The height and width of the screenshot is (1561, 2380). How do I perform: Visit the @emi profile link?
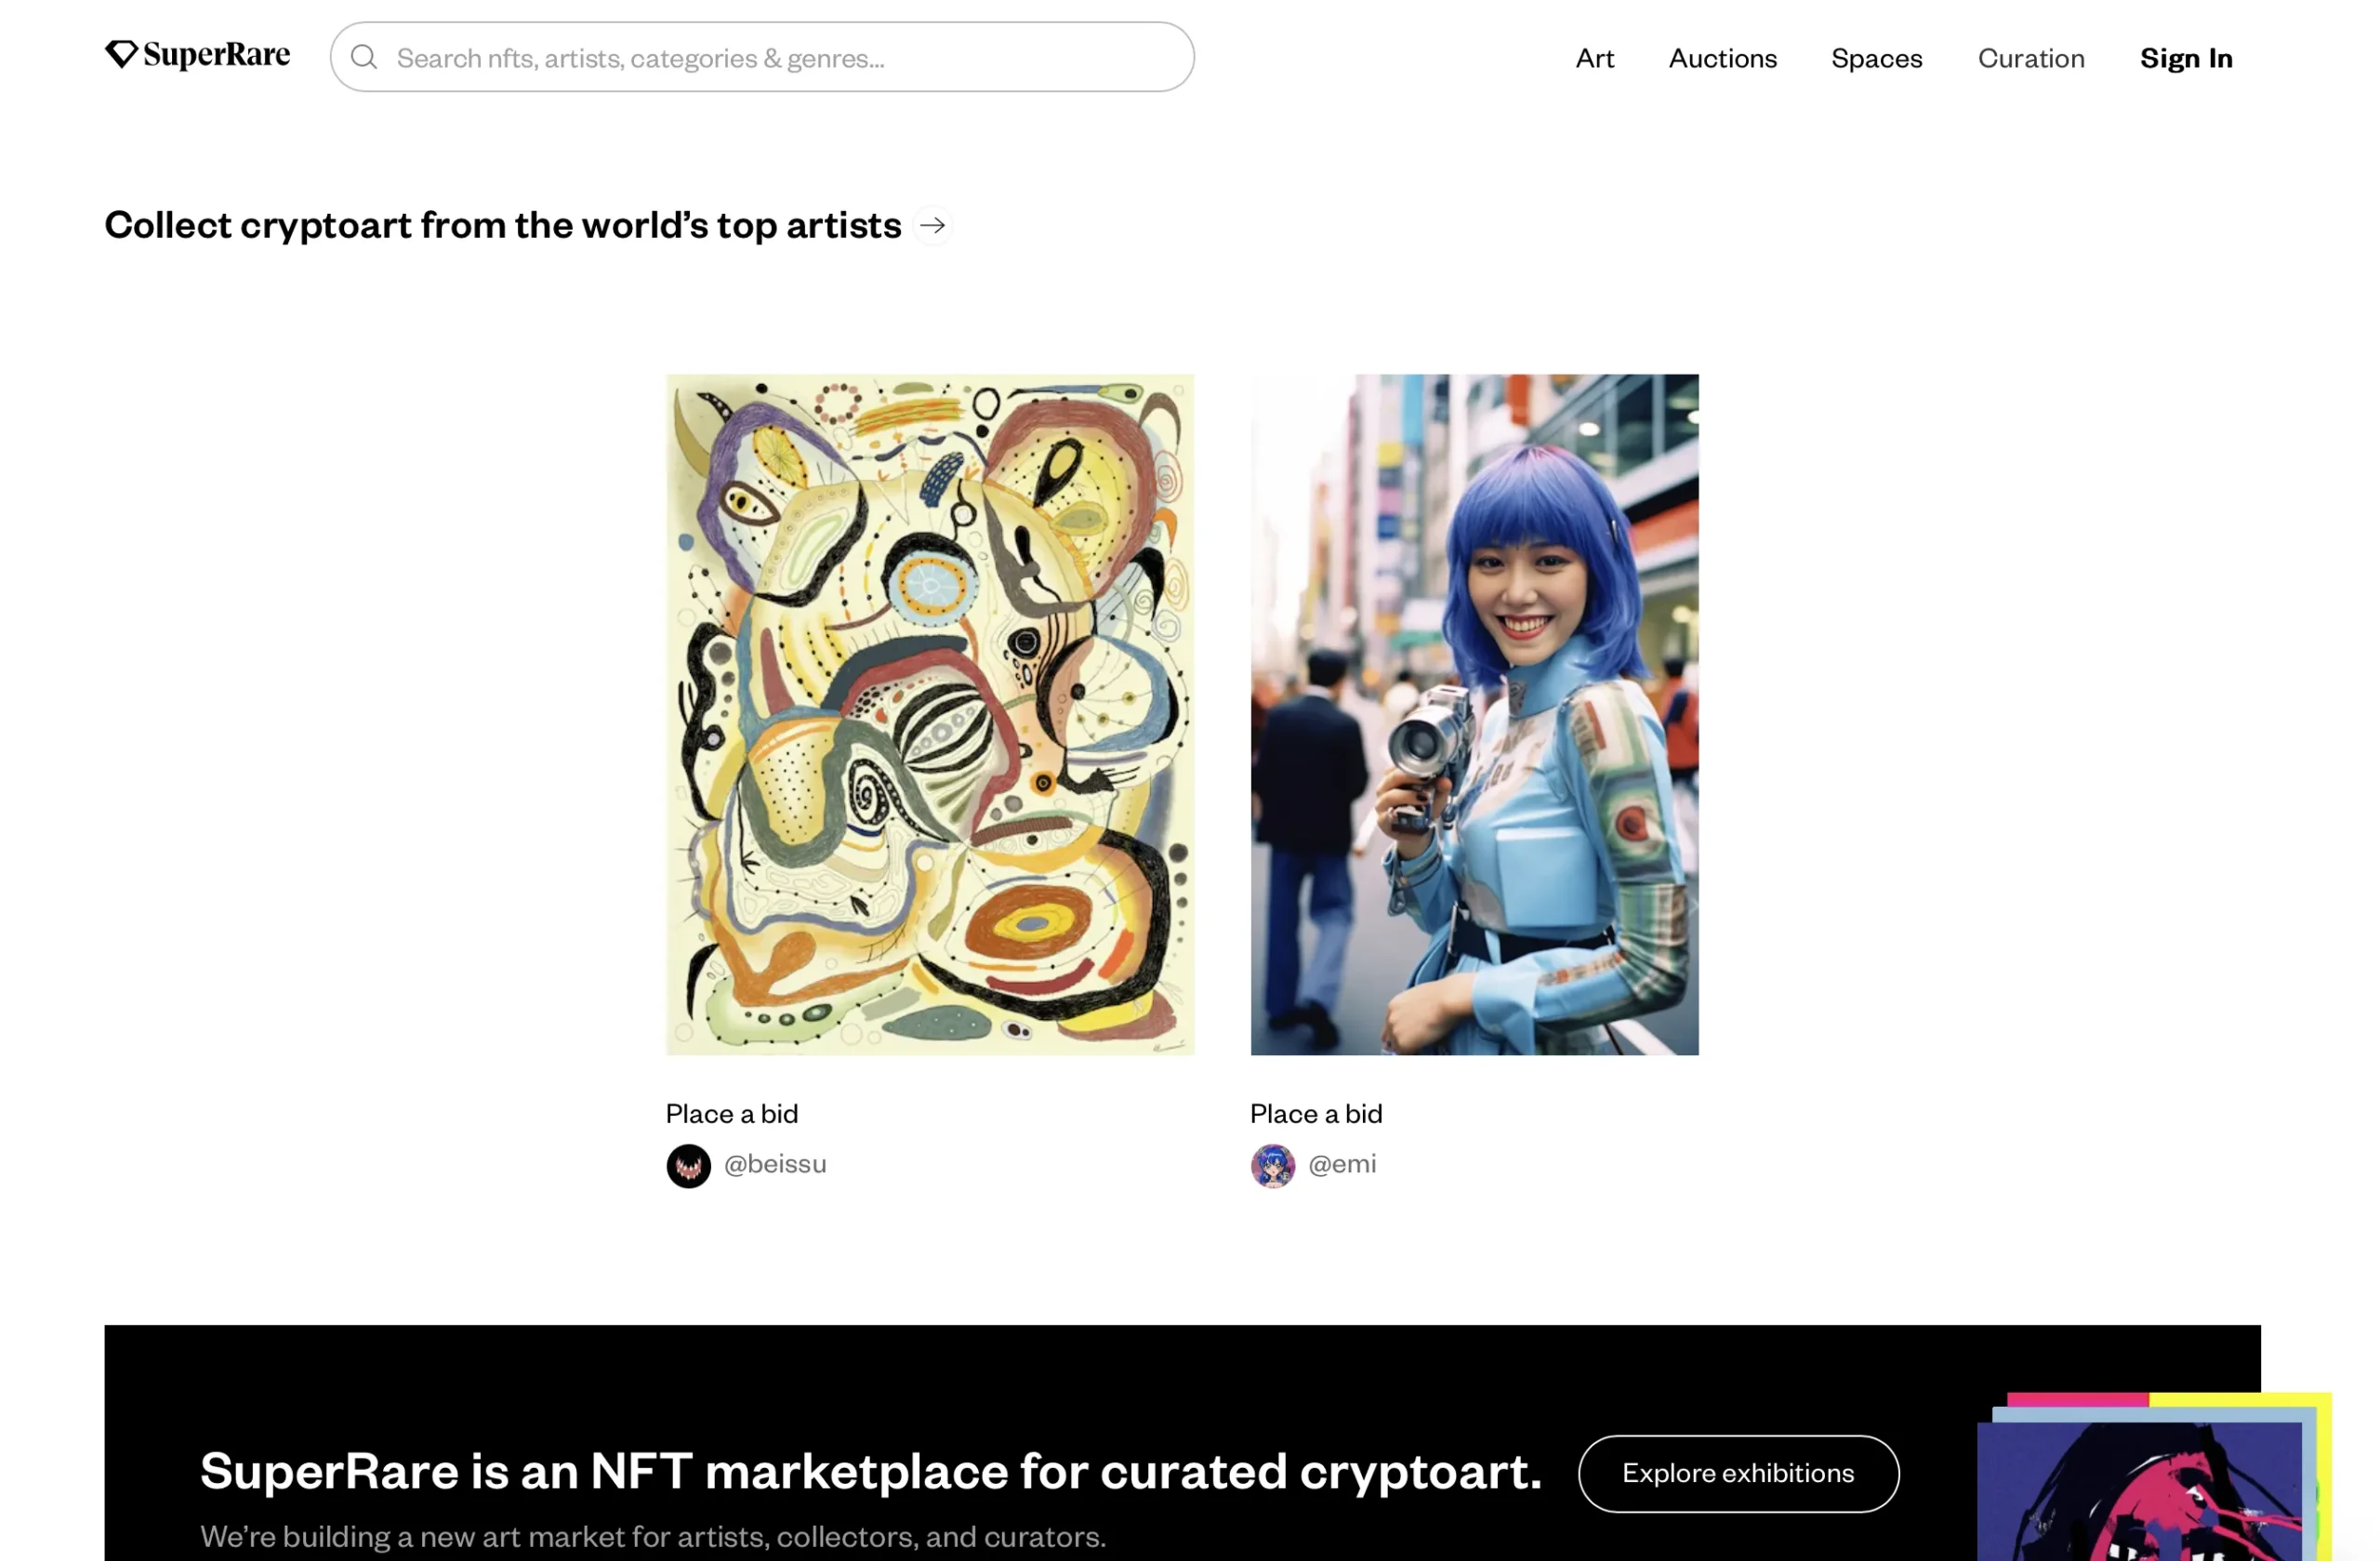pos(1342,1164)
